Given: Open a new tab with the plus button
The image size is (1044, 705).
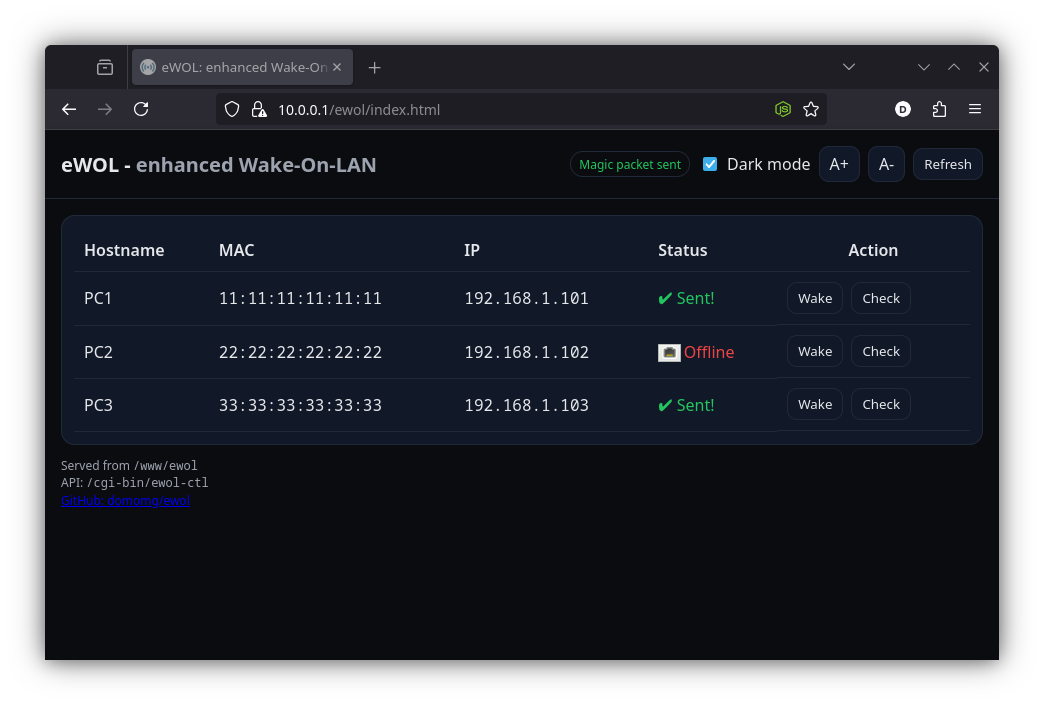Looking at the screenshot, I should tap(375, 67).
